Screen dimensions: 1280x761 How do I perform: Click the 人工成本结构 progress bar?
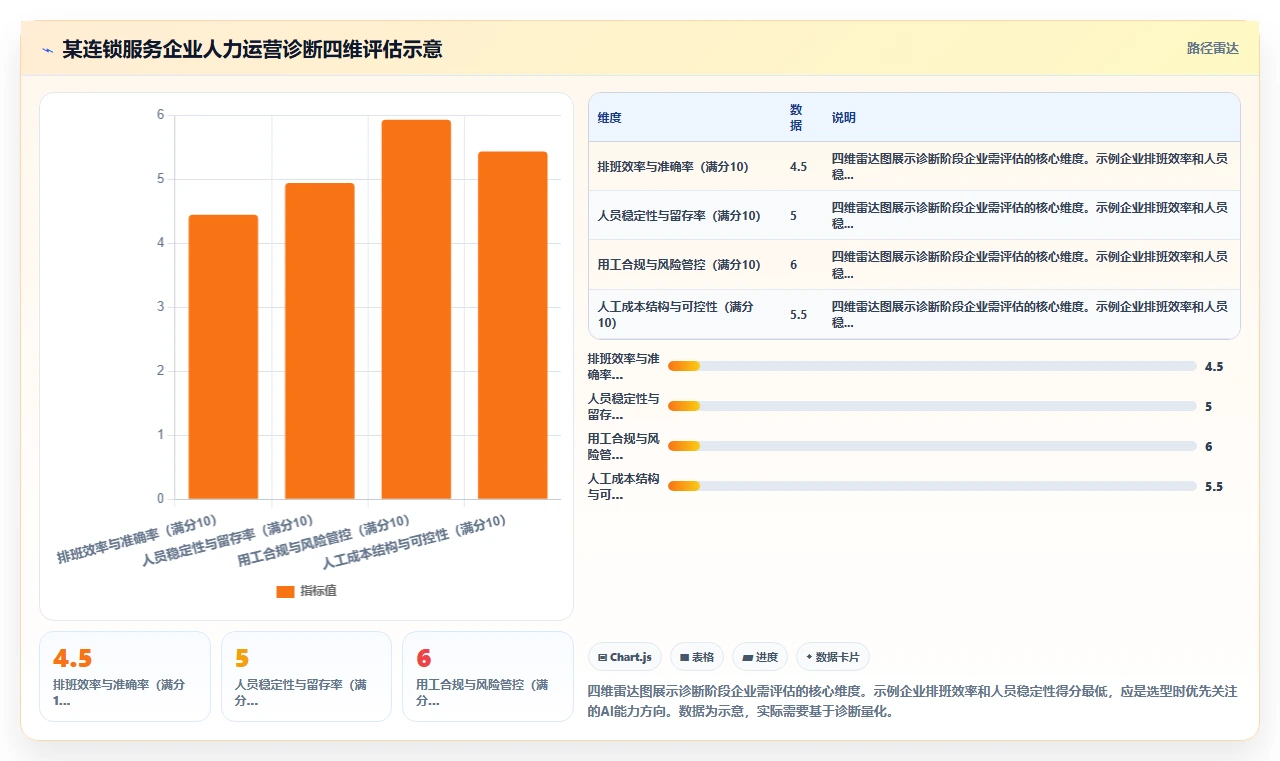932,486
